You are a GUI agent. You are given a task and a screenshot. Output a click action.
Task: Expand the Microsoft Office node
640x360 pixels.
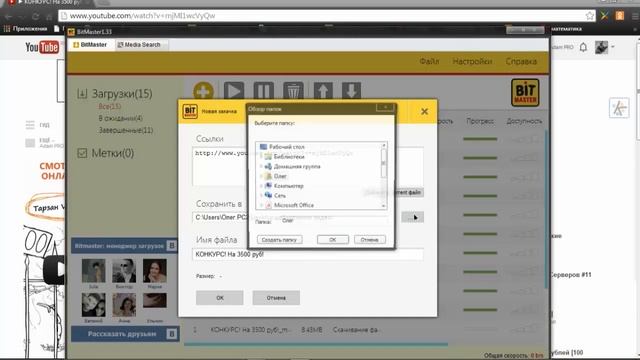pyautogui.click(x=261, y=205)
